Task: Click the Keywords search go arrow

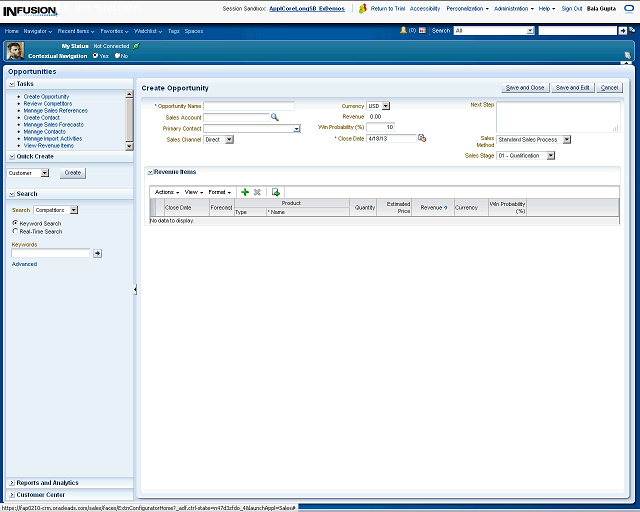Action: (97, 254)
